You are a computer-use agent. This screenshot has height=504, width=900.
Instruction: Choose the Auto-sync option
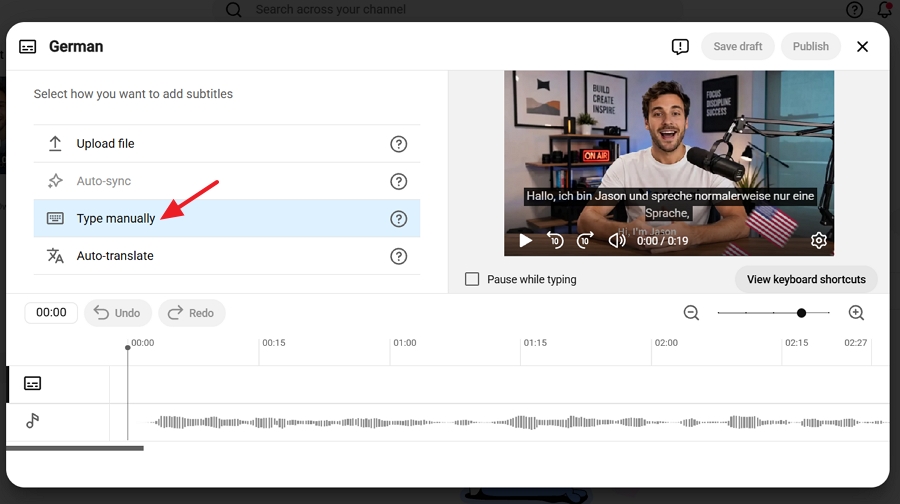pos(227,181)
